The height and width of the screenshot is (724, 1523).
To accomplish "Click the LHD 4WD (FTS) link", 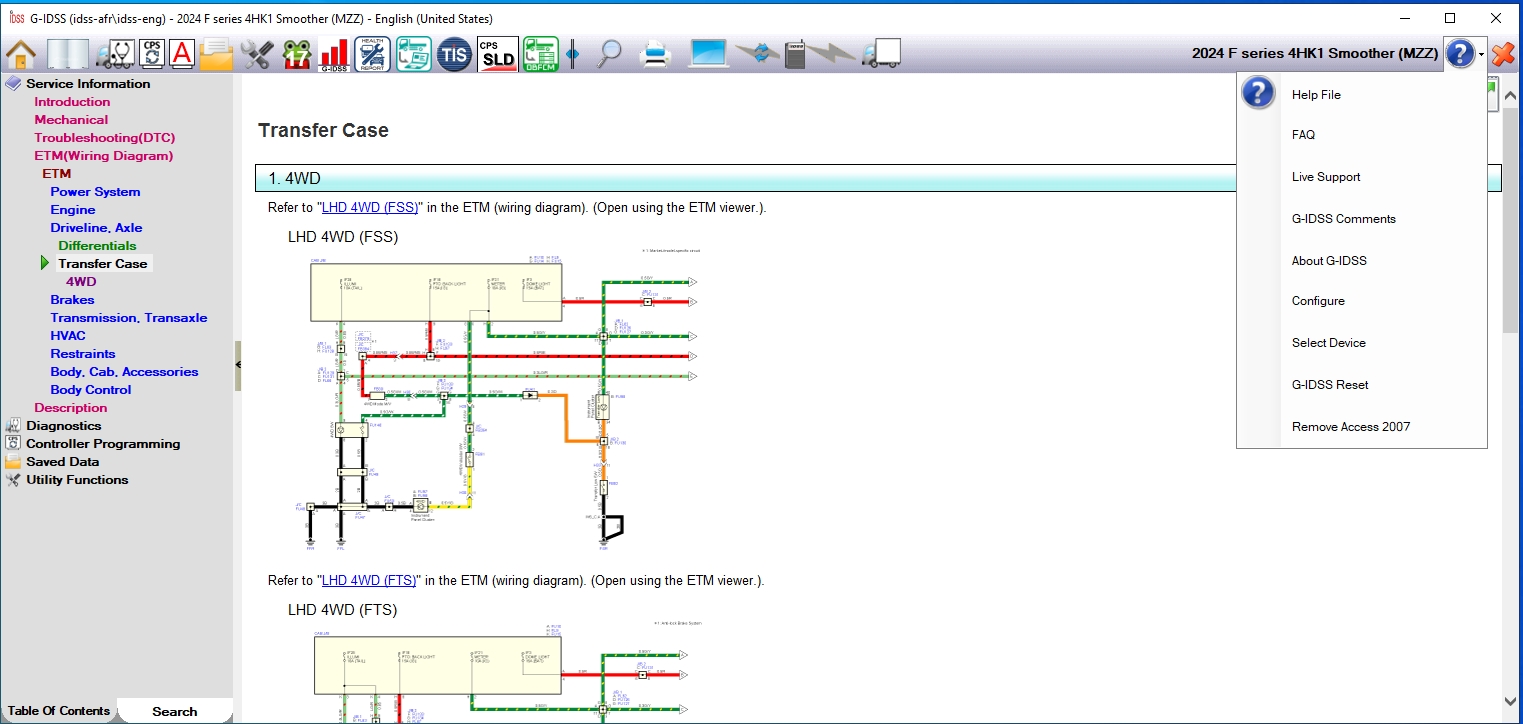I will (x=369, y=580).
